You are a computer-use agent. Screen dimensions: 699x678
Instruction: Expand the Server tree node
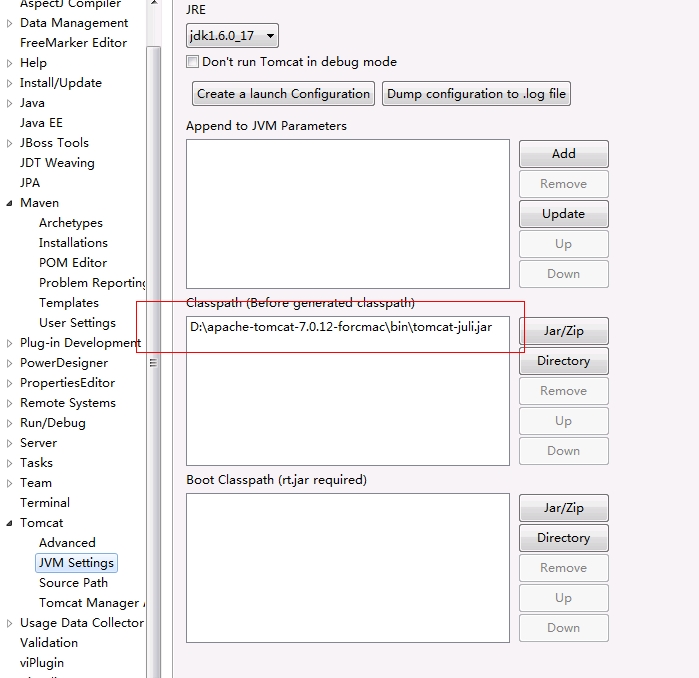[x=9, y=444]
